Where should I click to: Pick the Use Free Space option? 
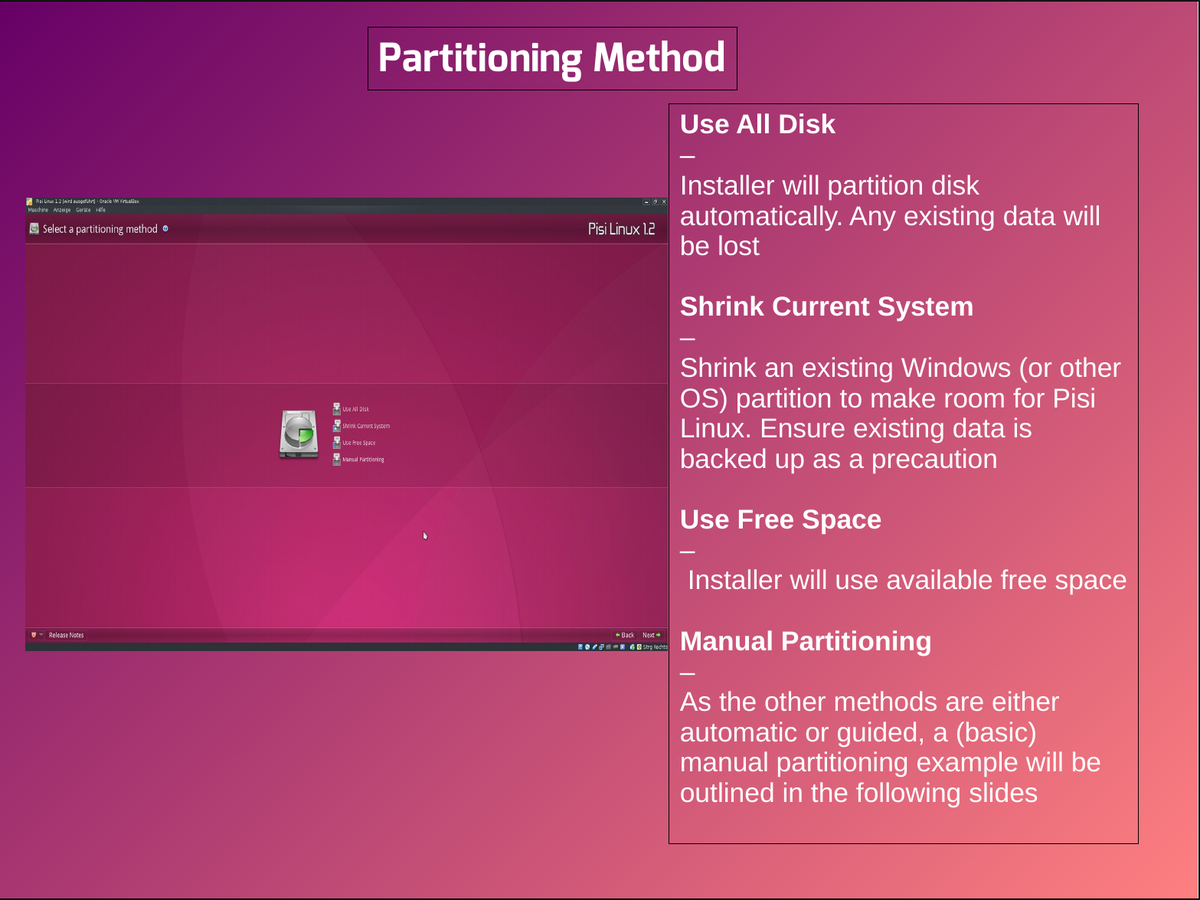[x=359, y=442]
